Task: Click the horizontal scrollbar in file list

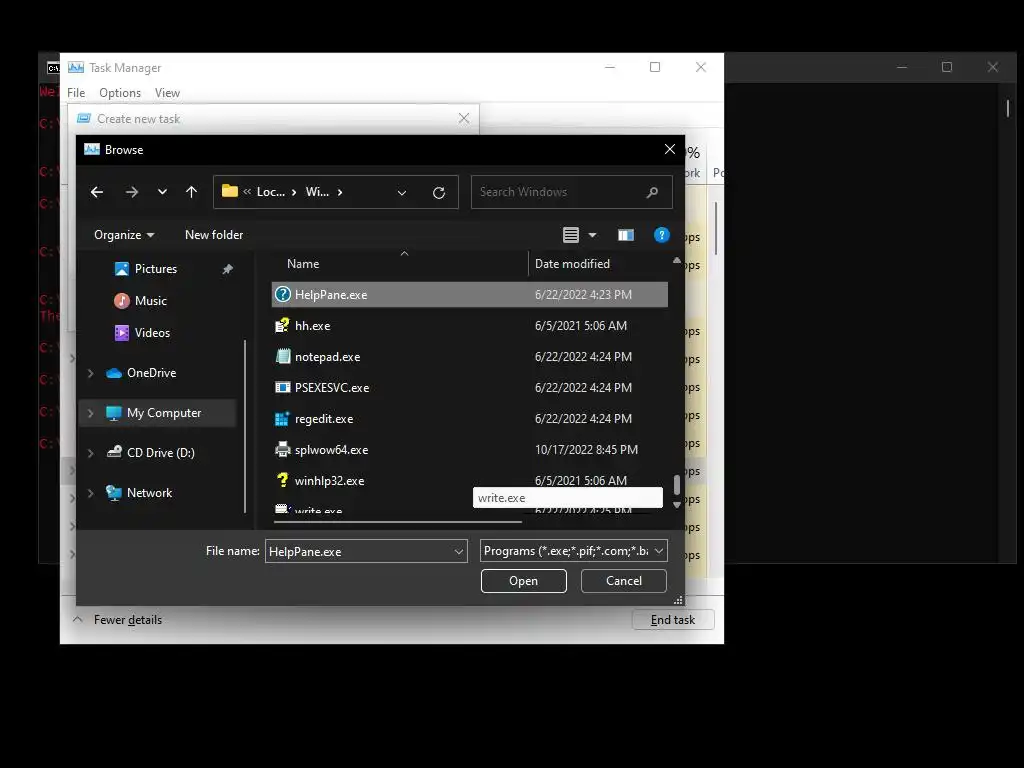Action: pyautogui.click(x=398, y=521)
